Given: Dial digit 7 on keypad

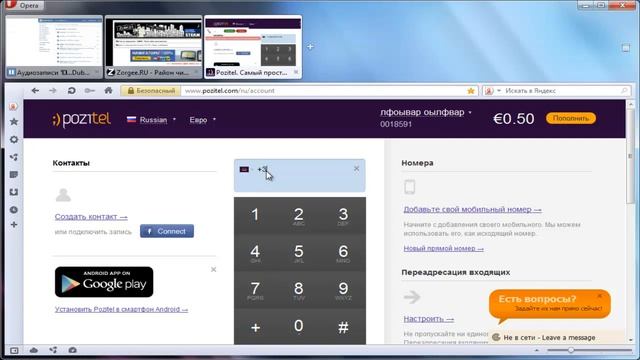Looking at the screenshot, I should pyautogui.click(x=256, y=290).
